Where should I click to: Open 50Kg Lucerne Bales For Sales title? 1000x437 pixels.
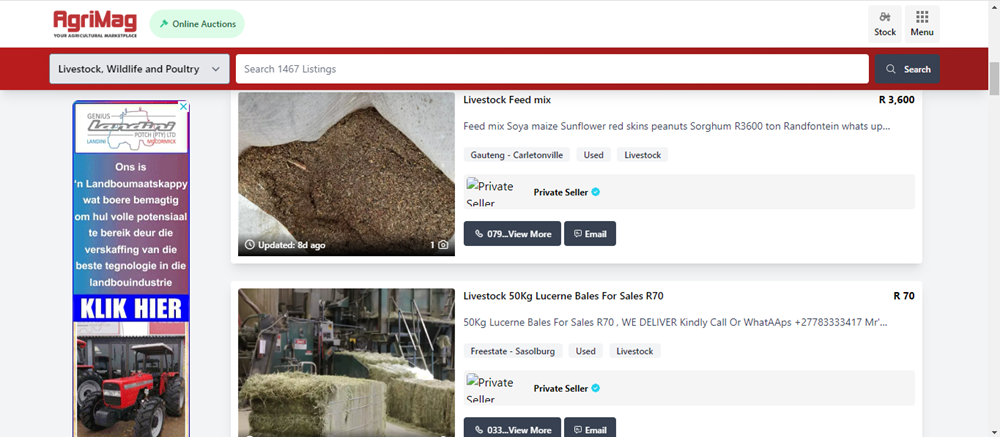tap(564, 296)
